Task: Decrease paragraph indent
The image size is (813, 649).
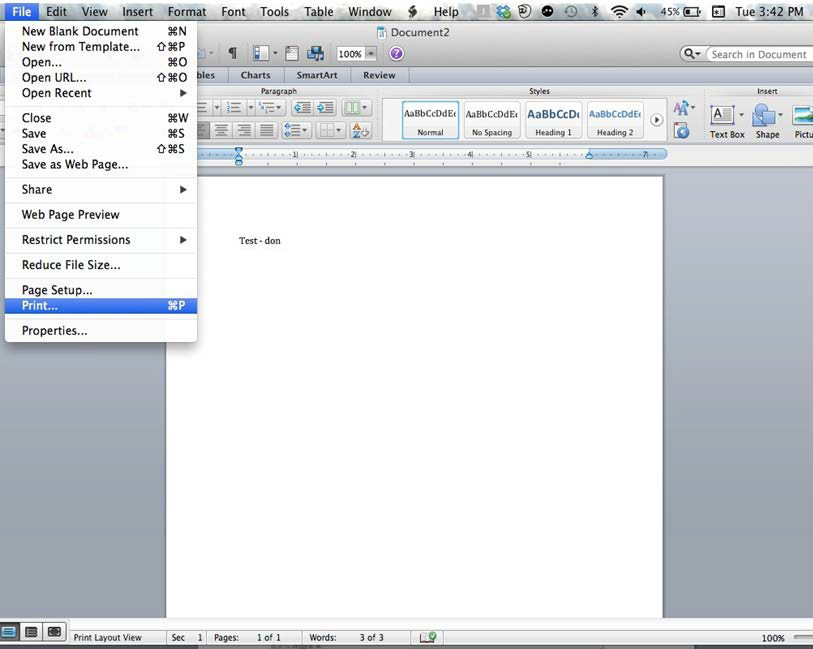Action: click(x=302, y=108)
